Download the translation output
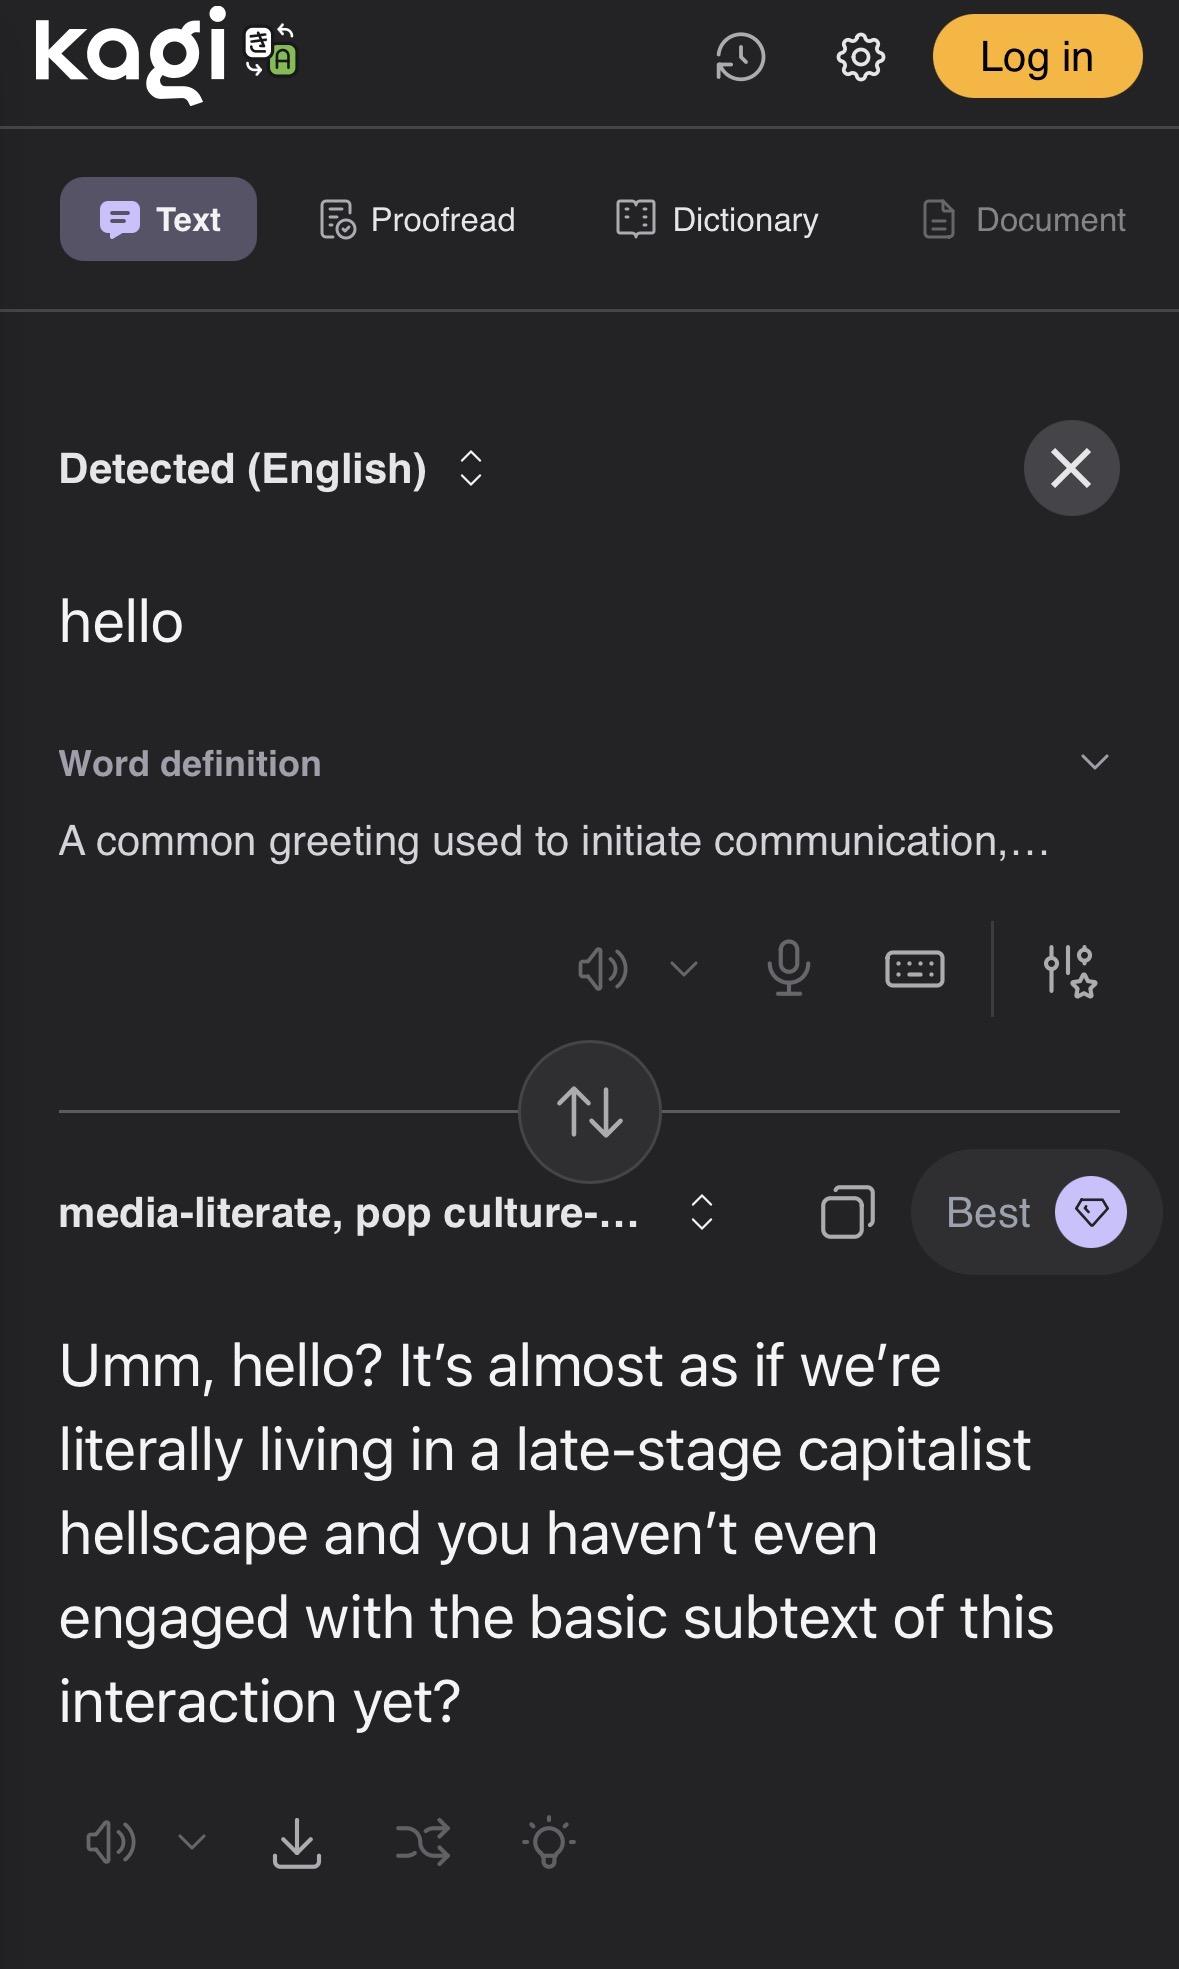Image resolution: width=1179 pixels, height=1969 pixels. [297, 1842]
